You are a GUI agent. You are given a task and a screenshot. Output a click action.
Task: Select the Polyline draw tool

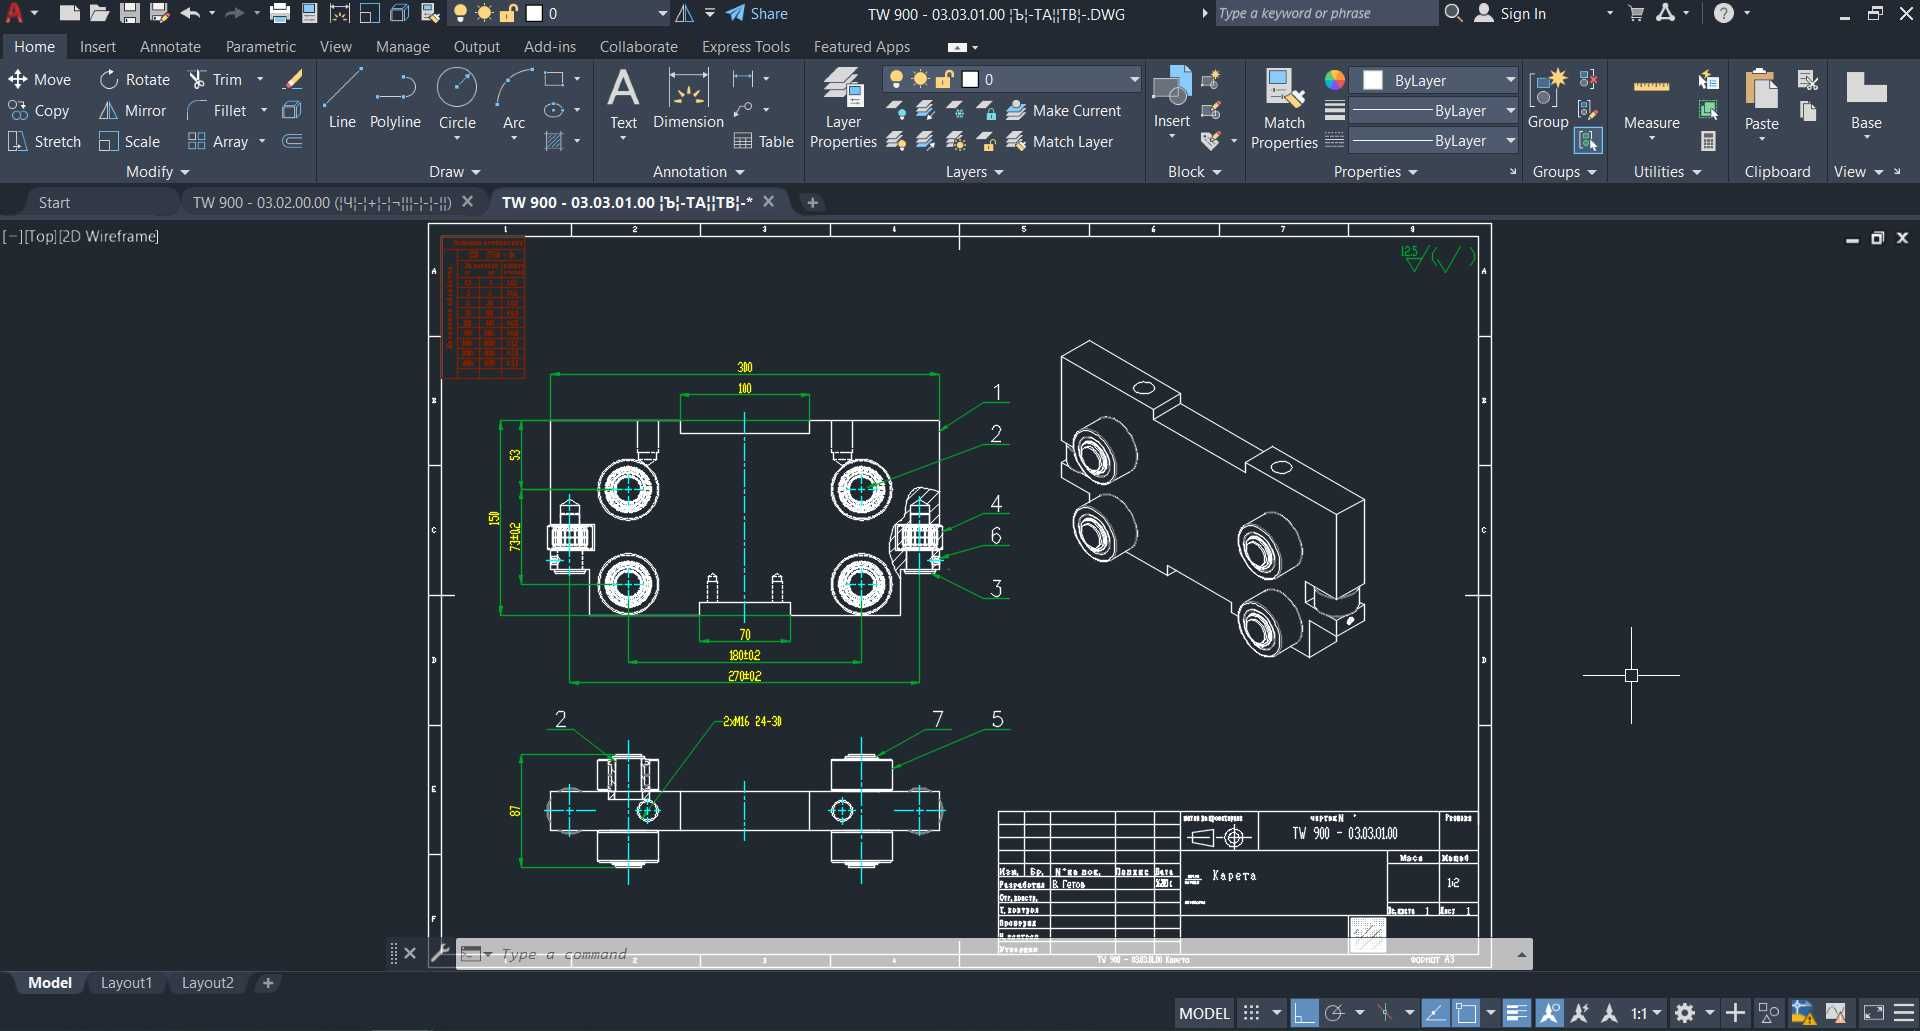coord(395,99)
